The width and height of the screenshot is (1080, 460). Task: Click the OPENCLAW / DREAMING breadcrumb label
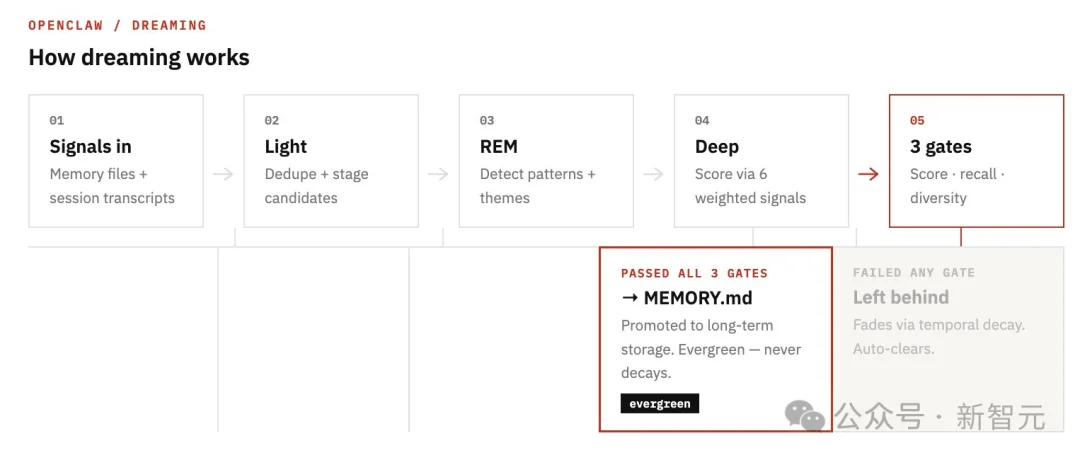point(117,25)
